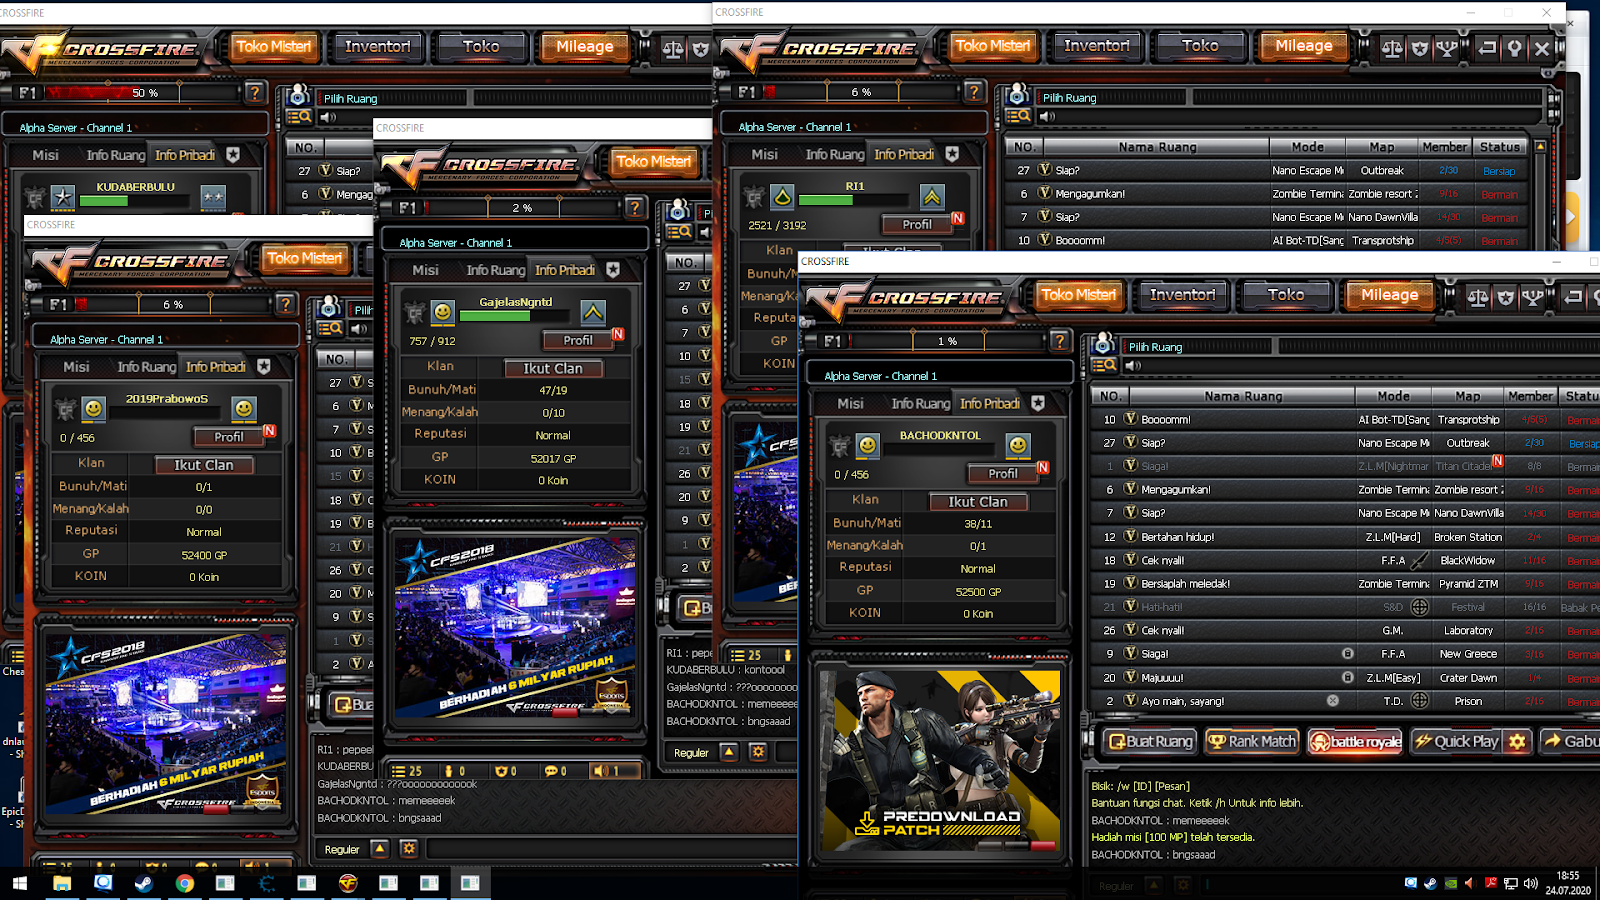Click room search list icon in BACHODKNTOL window
The image size is (1600, 900).
tap(1104, 365)
